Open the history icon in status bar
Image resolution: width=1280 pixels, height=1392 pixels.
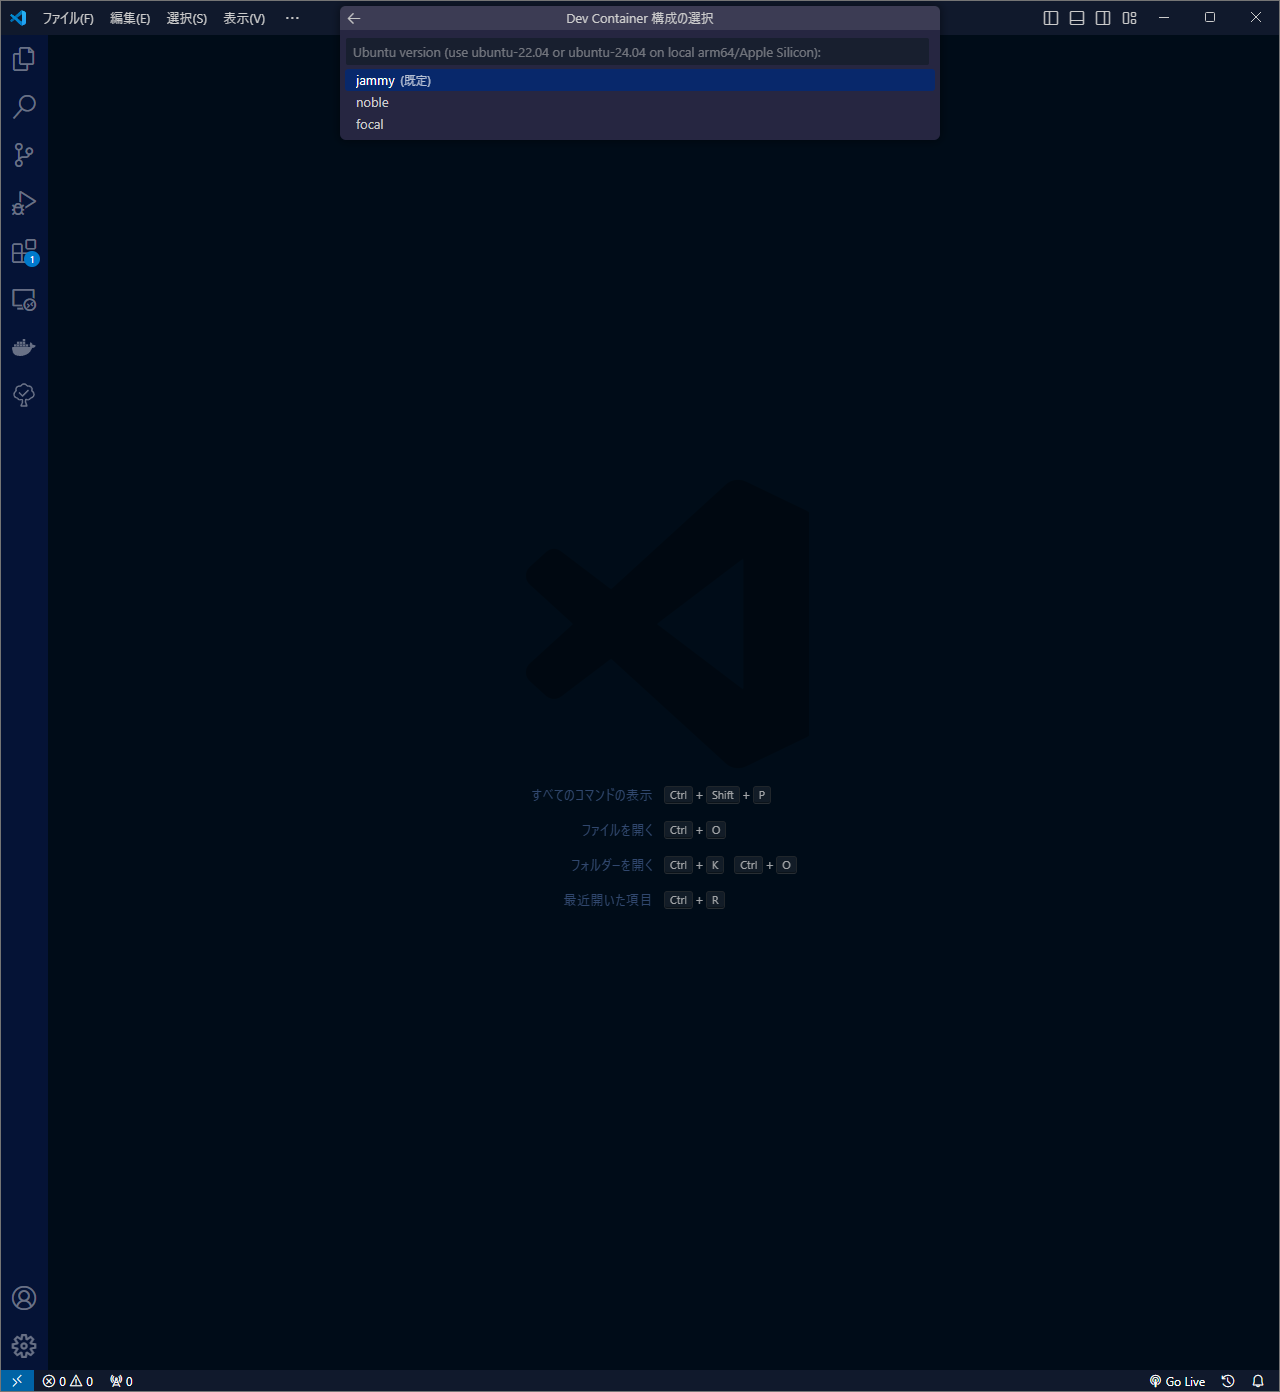coord(1228,1381)
